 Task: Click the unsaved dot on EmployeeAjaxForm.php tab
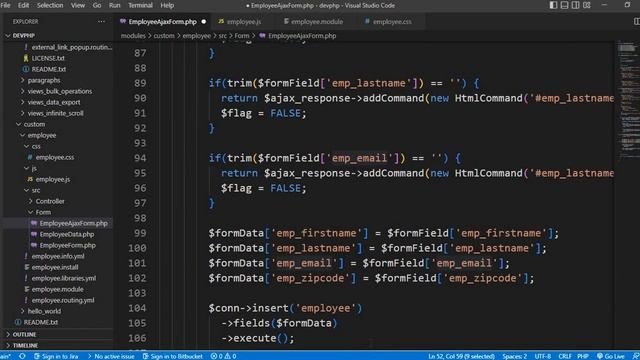click(204, 22)
